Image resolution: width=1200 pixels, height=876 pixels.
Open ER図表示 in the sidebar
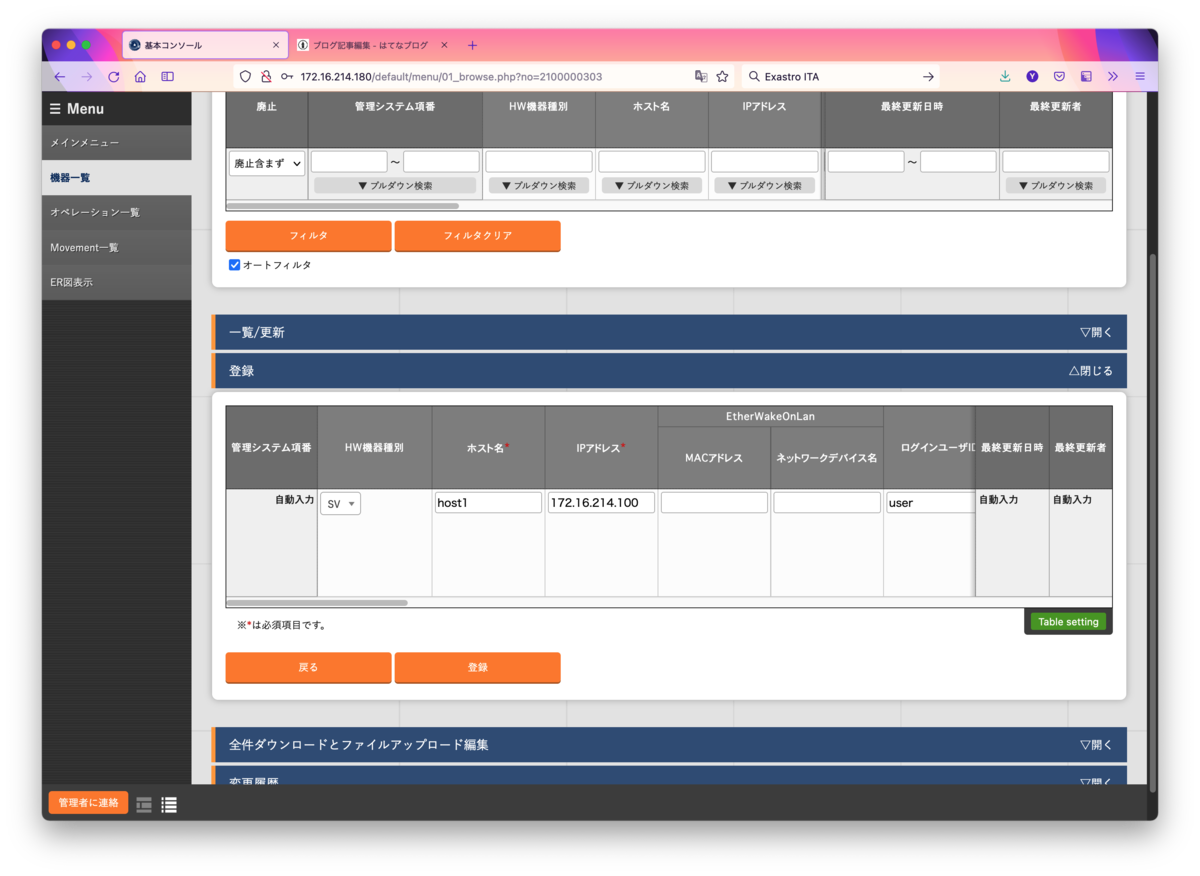tap(116, 283)
